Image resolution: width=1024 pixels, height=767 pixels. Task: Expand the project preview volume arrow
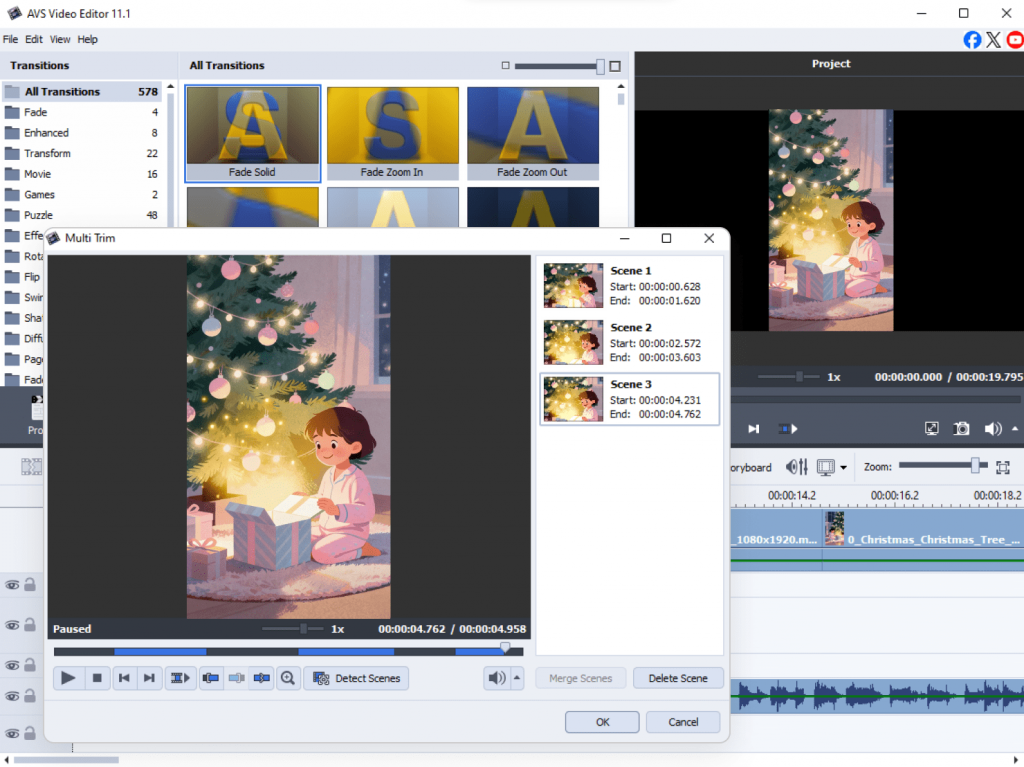[1015, 428]
